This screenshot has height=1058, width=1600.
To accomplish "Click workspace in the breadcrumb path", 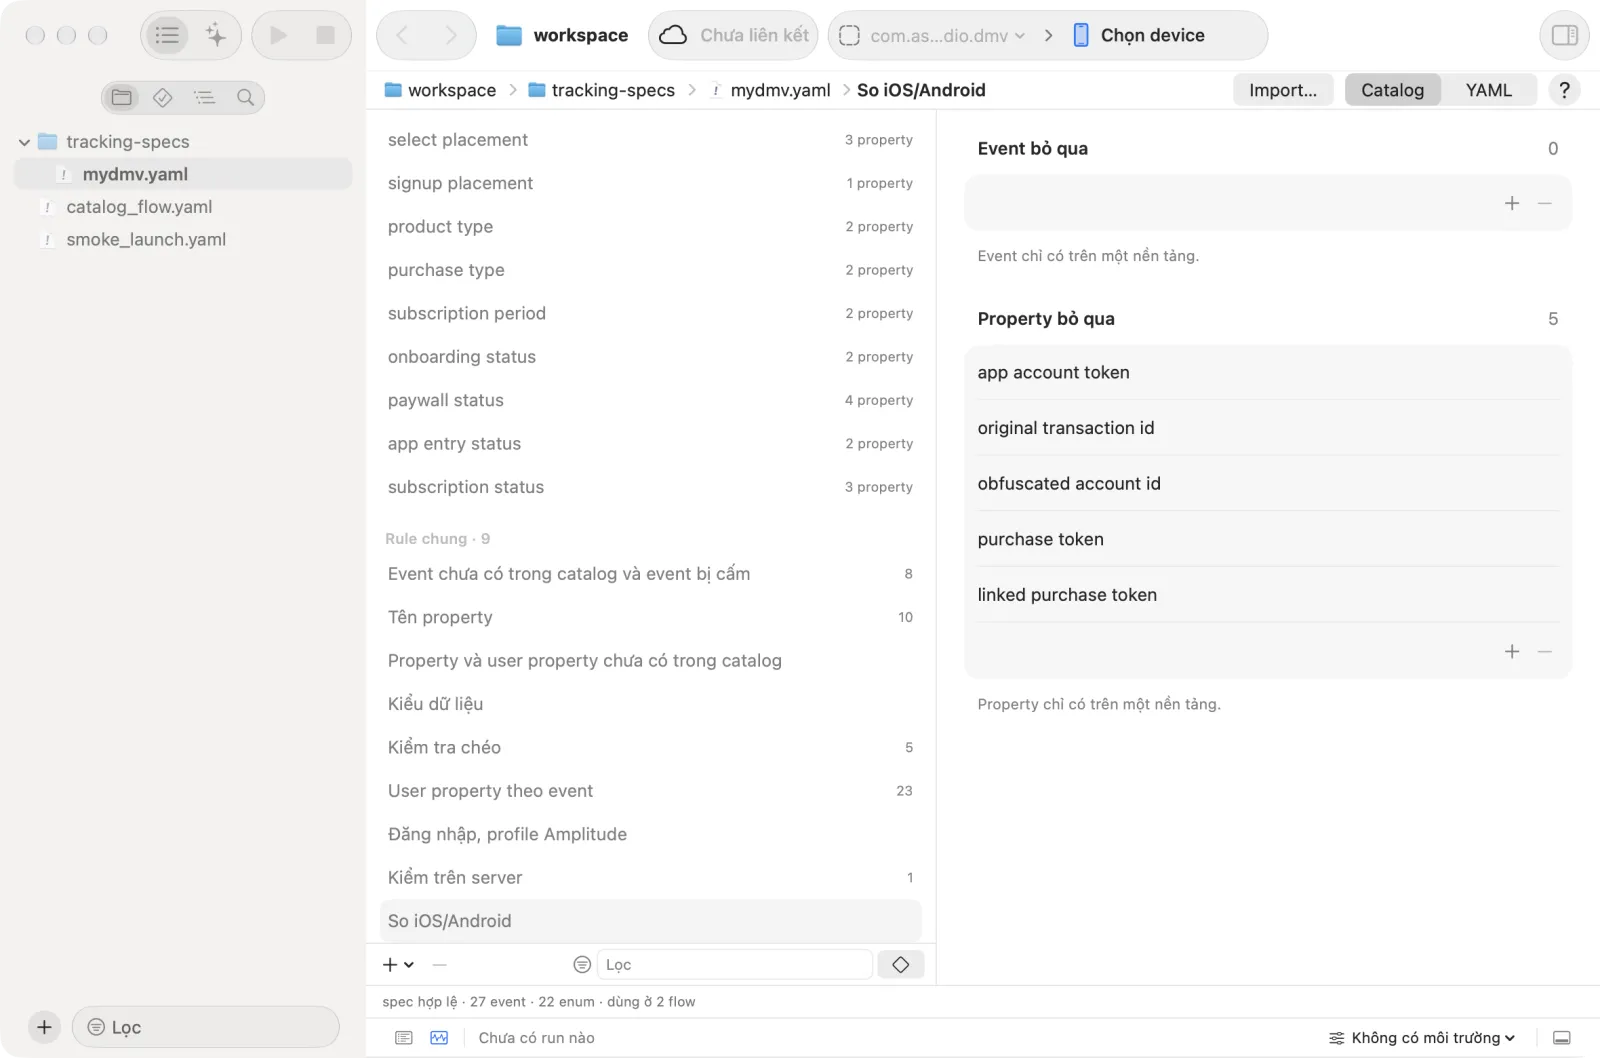I will pyautogui.click(x=440, y=90).
